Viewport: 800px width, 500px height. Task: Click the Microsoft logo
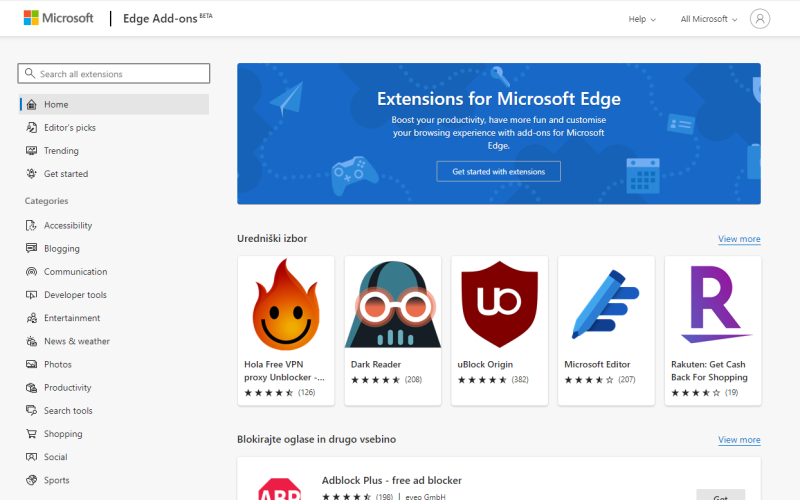59,18
